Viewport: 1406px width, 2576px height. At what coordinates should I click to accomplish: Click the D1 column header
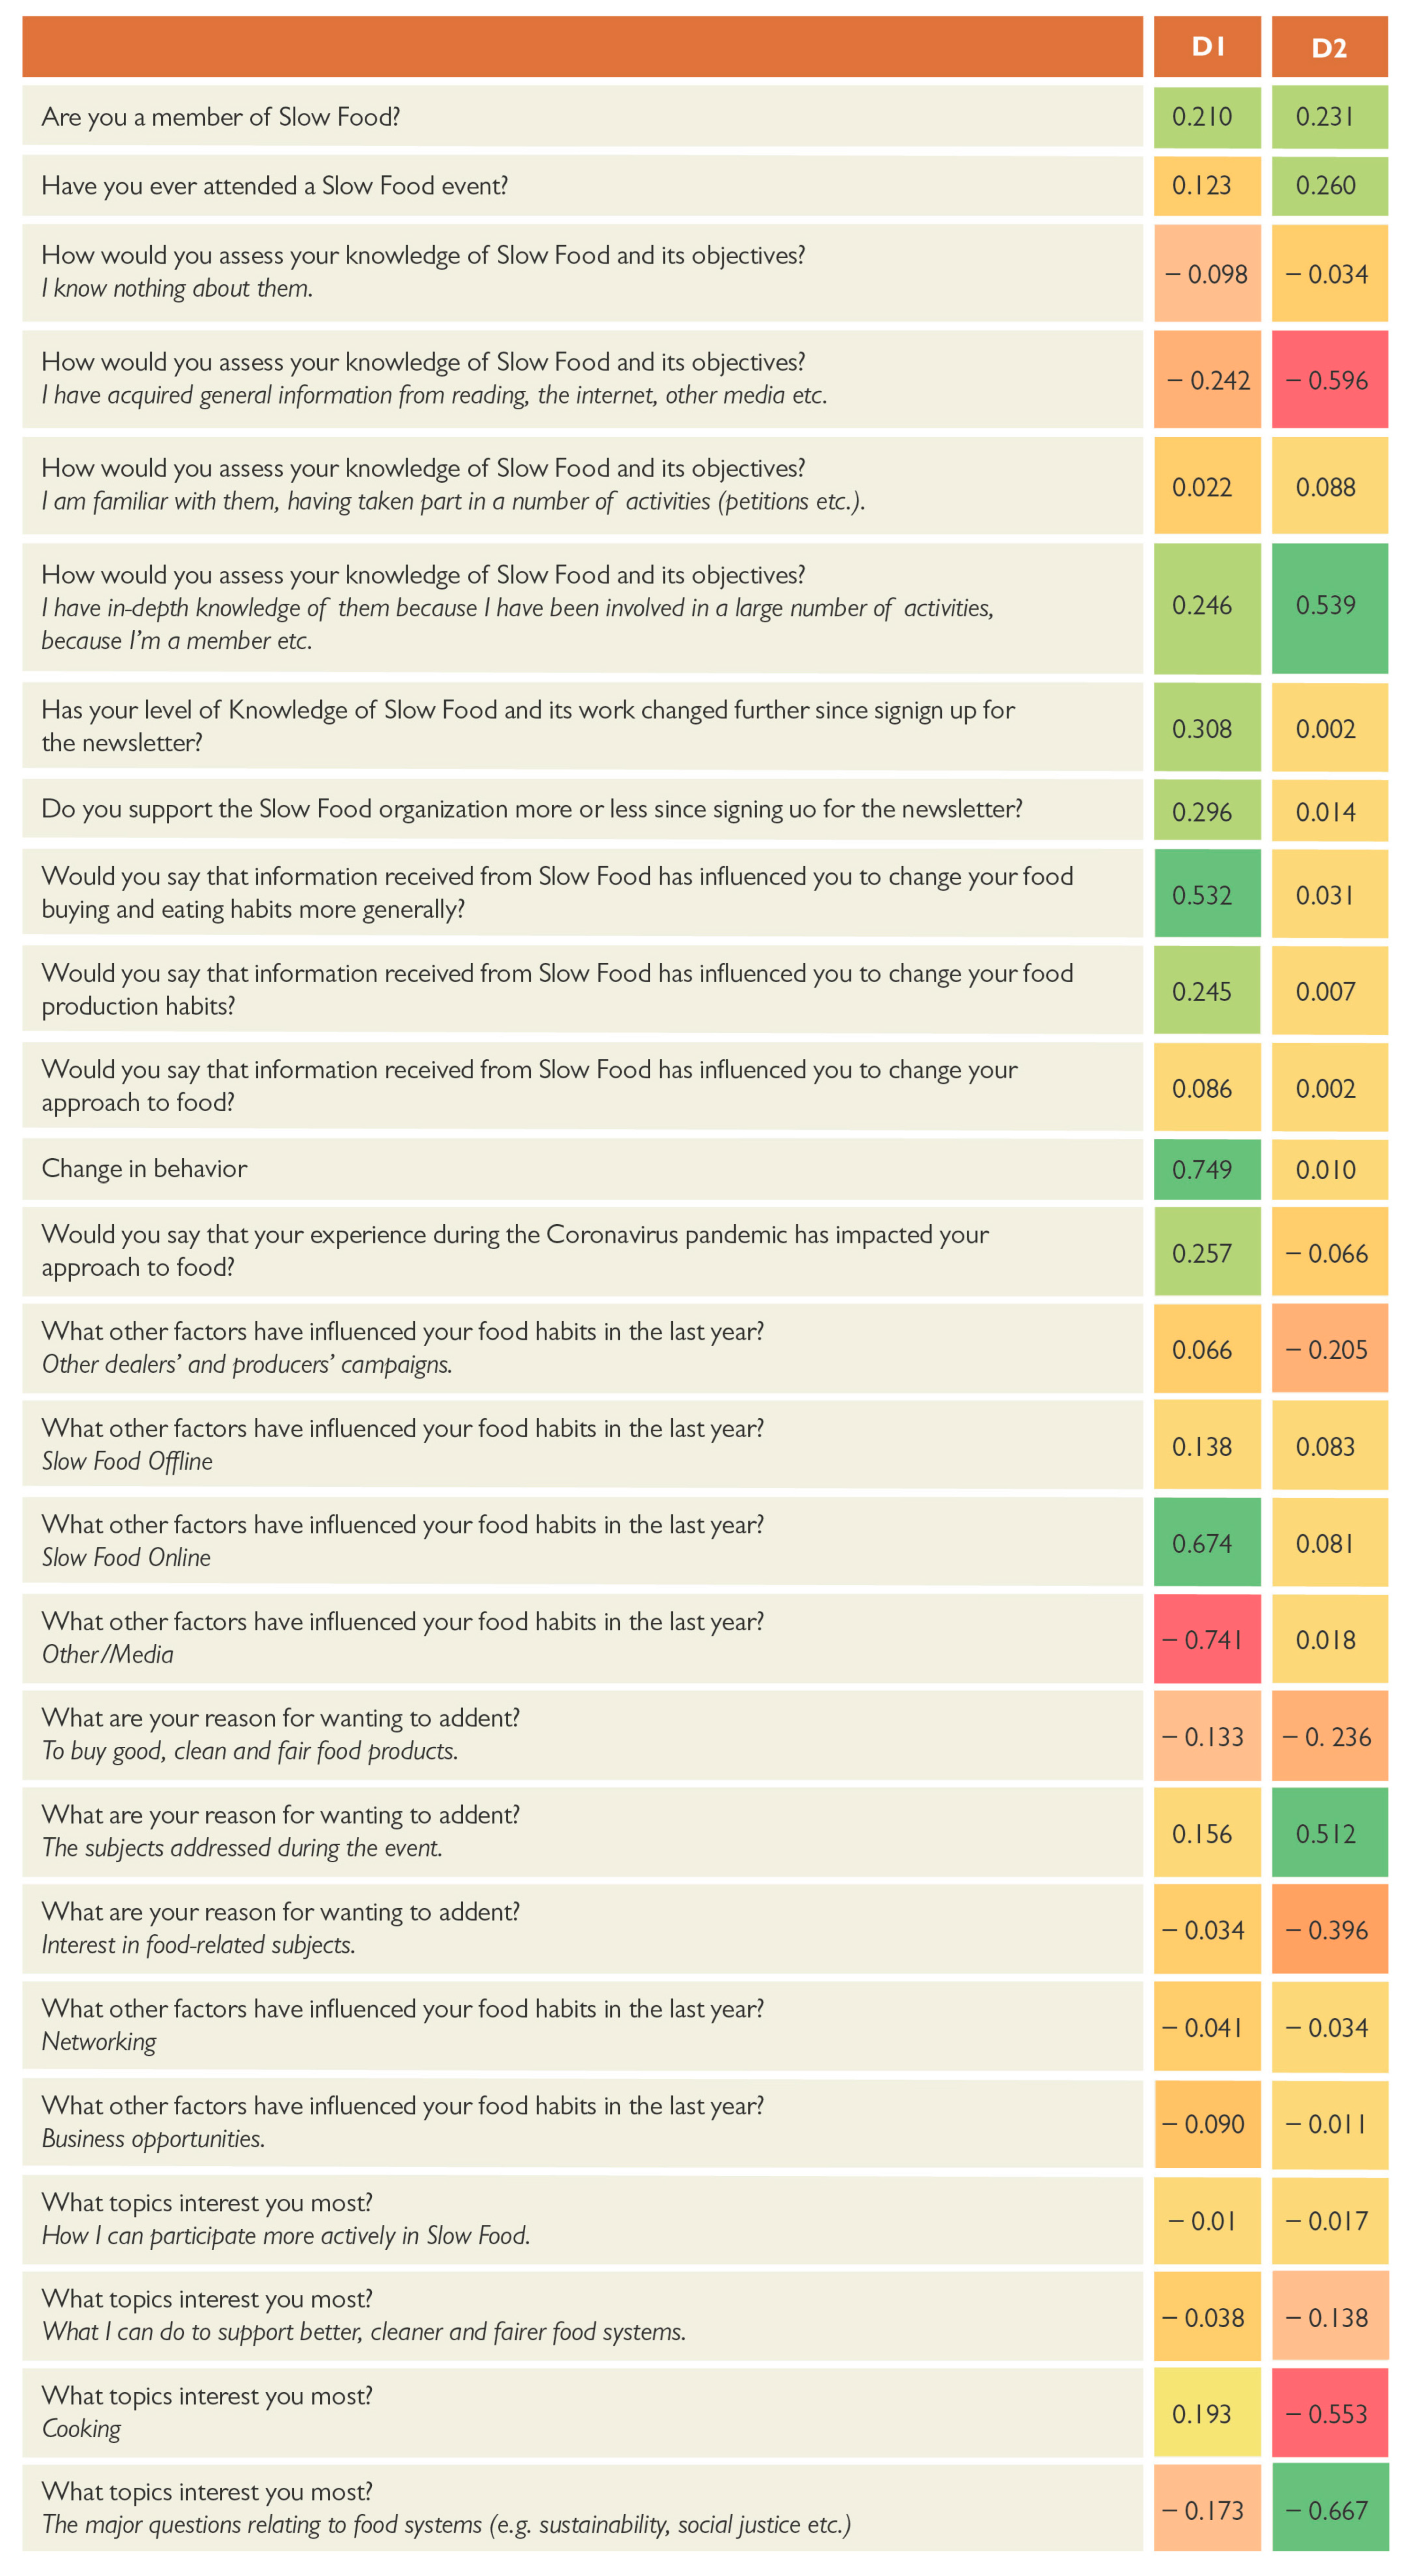tap(1207, 47)
